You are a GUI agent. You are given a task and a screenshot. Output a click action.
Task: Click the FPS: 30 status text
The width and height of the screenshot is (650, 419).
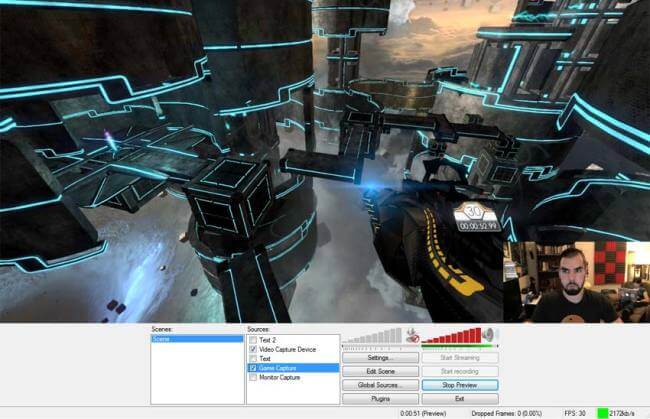coord(575,413)
